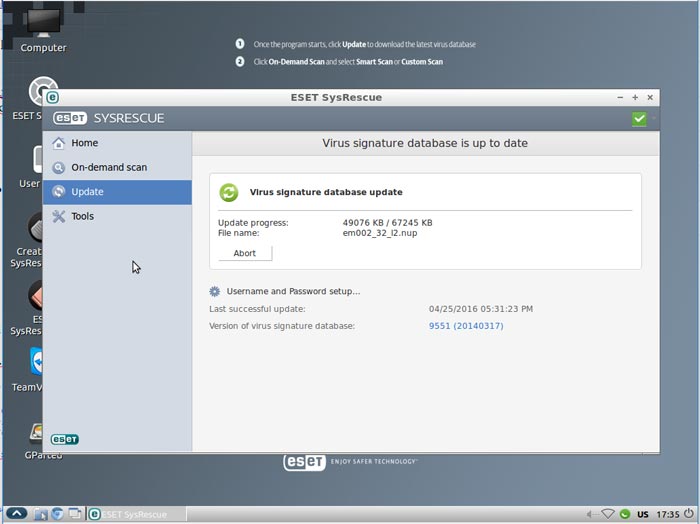Click the Home house icon
Screen dimensions: 700x524
pyautogui.click(x=58, y=143)
